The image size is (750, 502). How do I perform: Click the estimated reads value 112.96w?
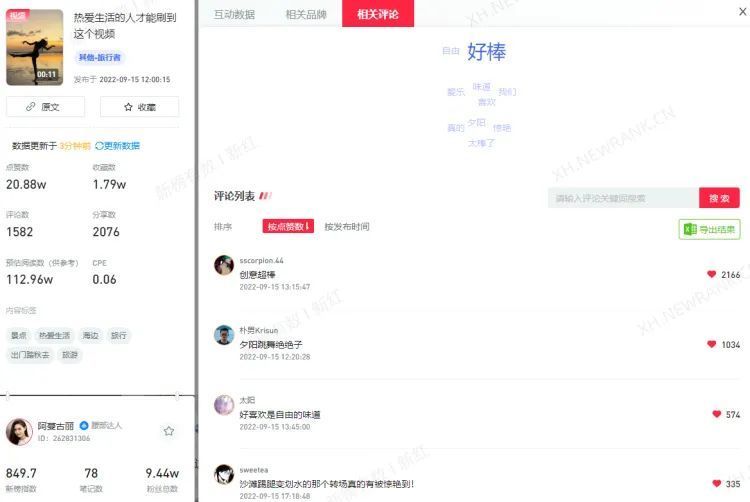click(x=30, y=280)
